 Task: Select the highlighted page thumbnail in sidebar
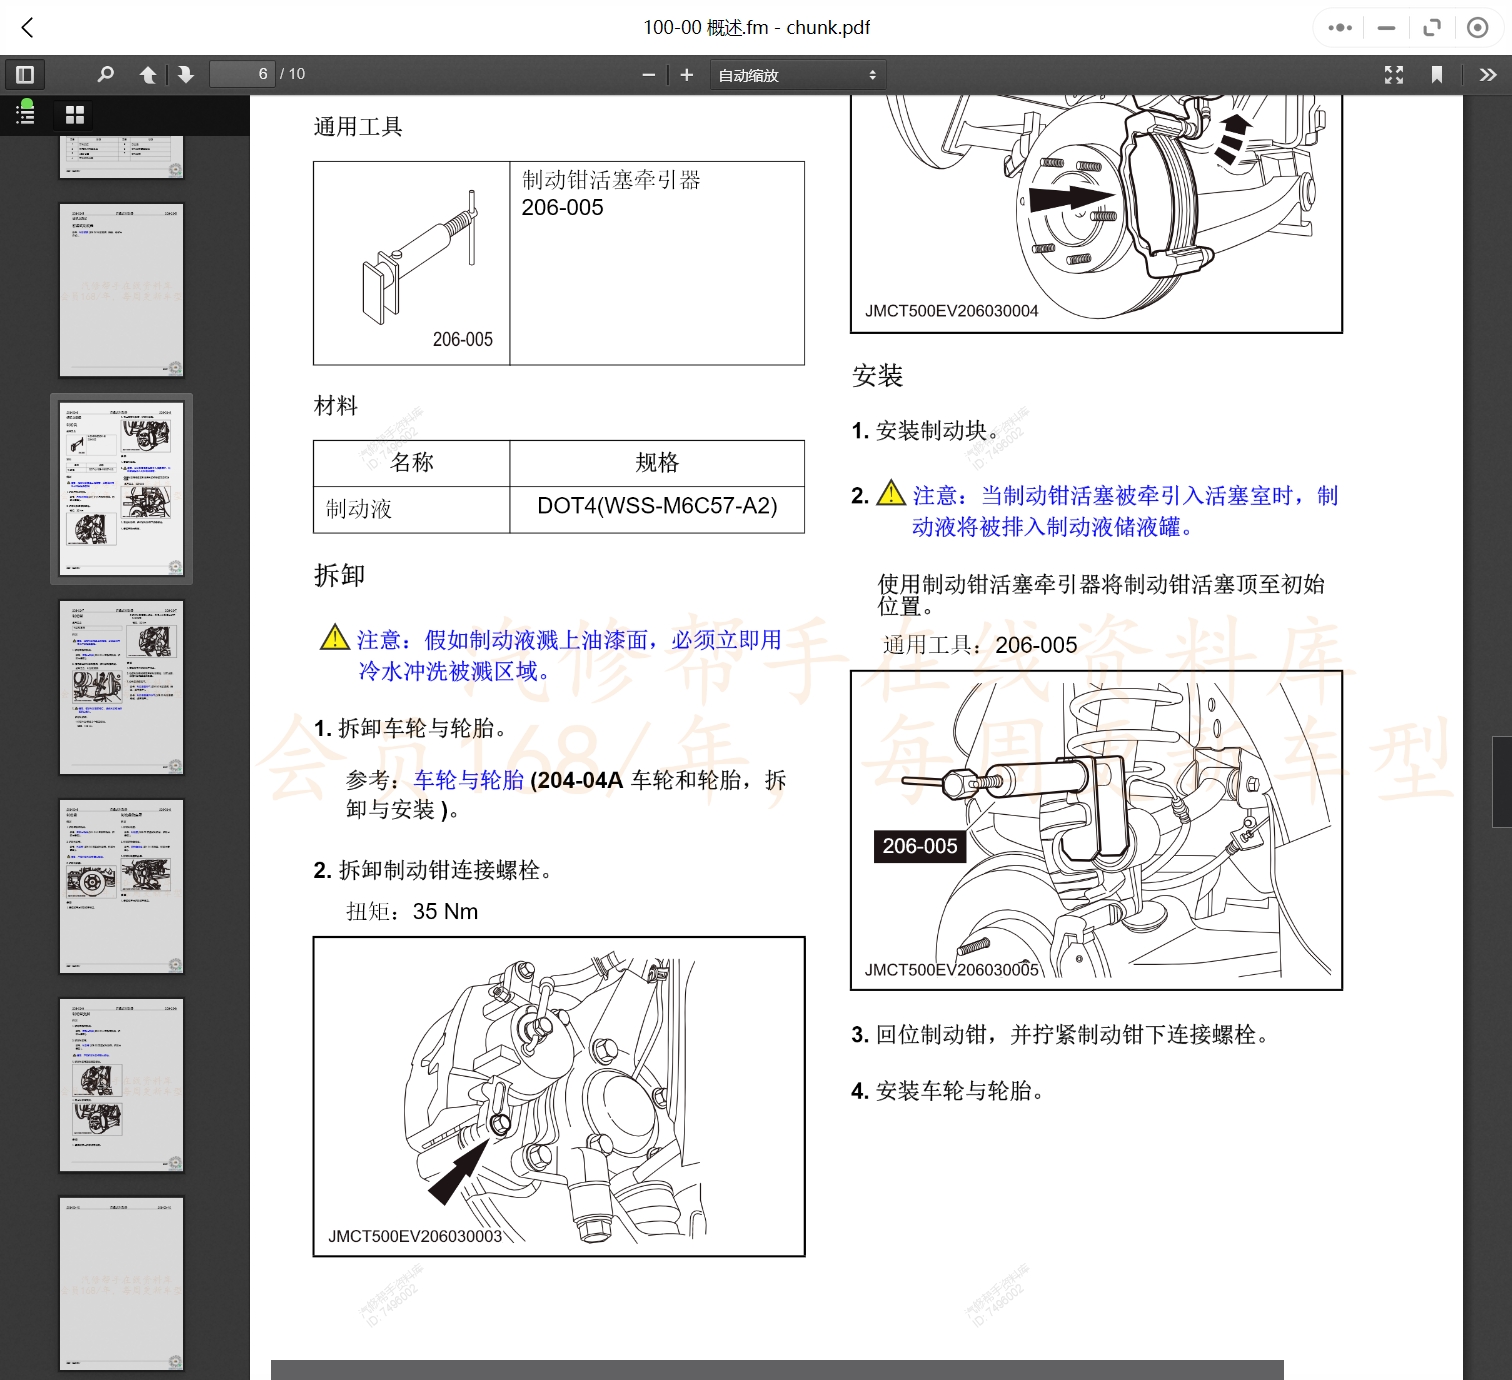pos(120,489)
